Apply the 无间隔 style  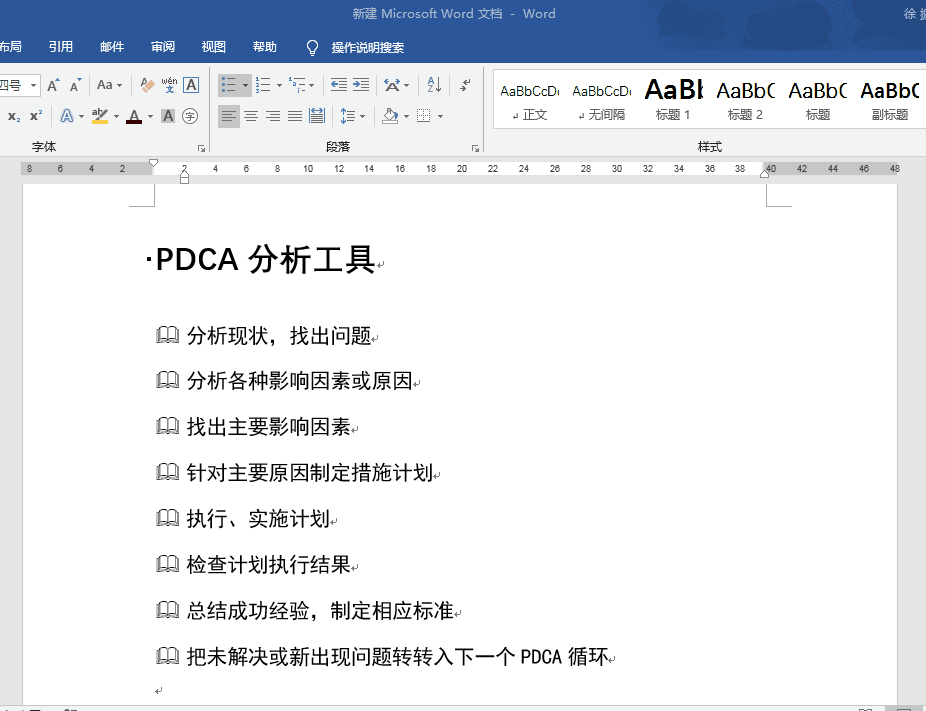[601, 99]
